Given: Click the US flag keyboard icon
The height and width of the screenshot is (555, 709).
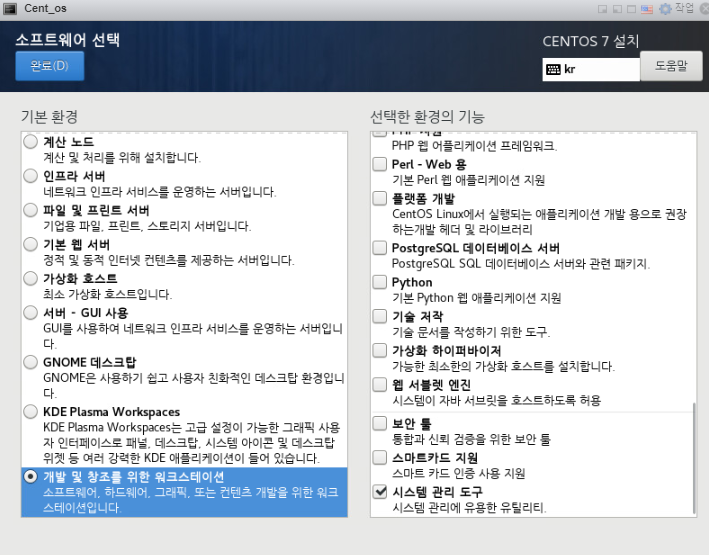Looking at the screenshot, I should tap(647, 9).
